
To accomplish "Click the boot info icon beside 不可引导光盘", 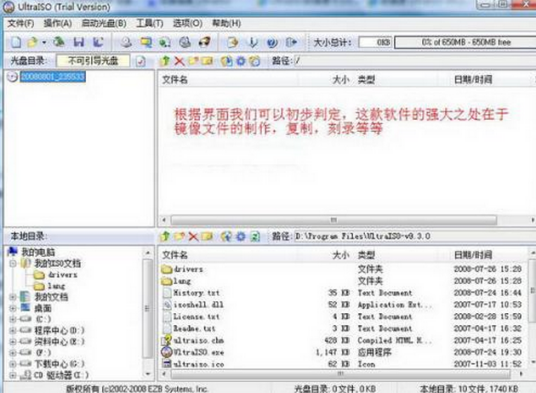I will click(140, 61).
